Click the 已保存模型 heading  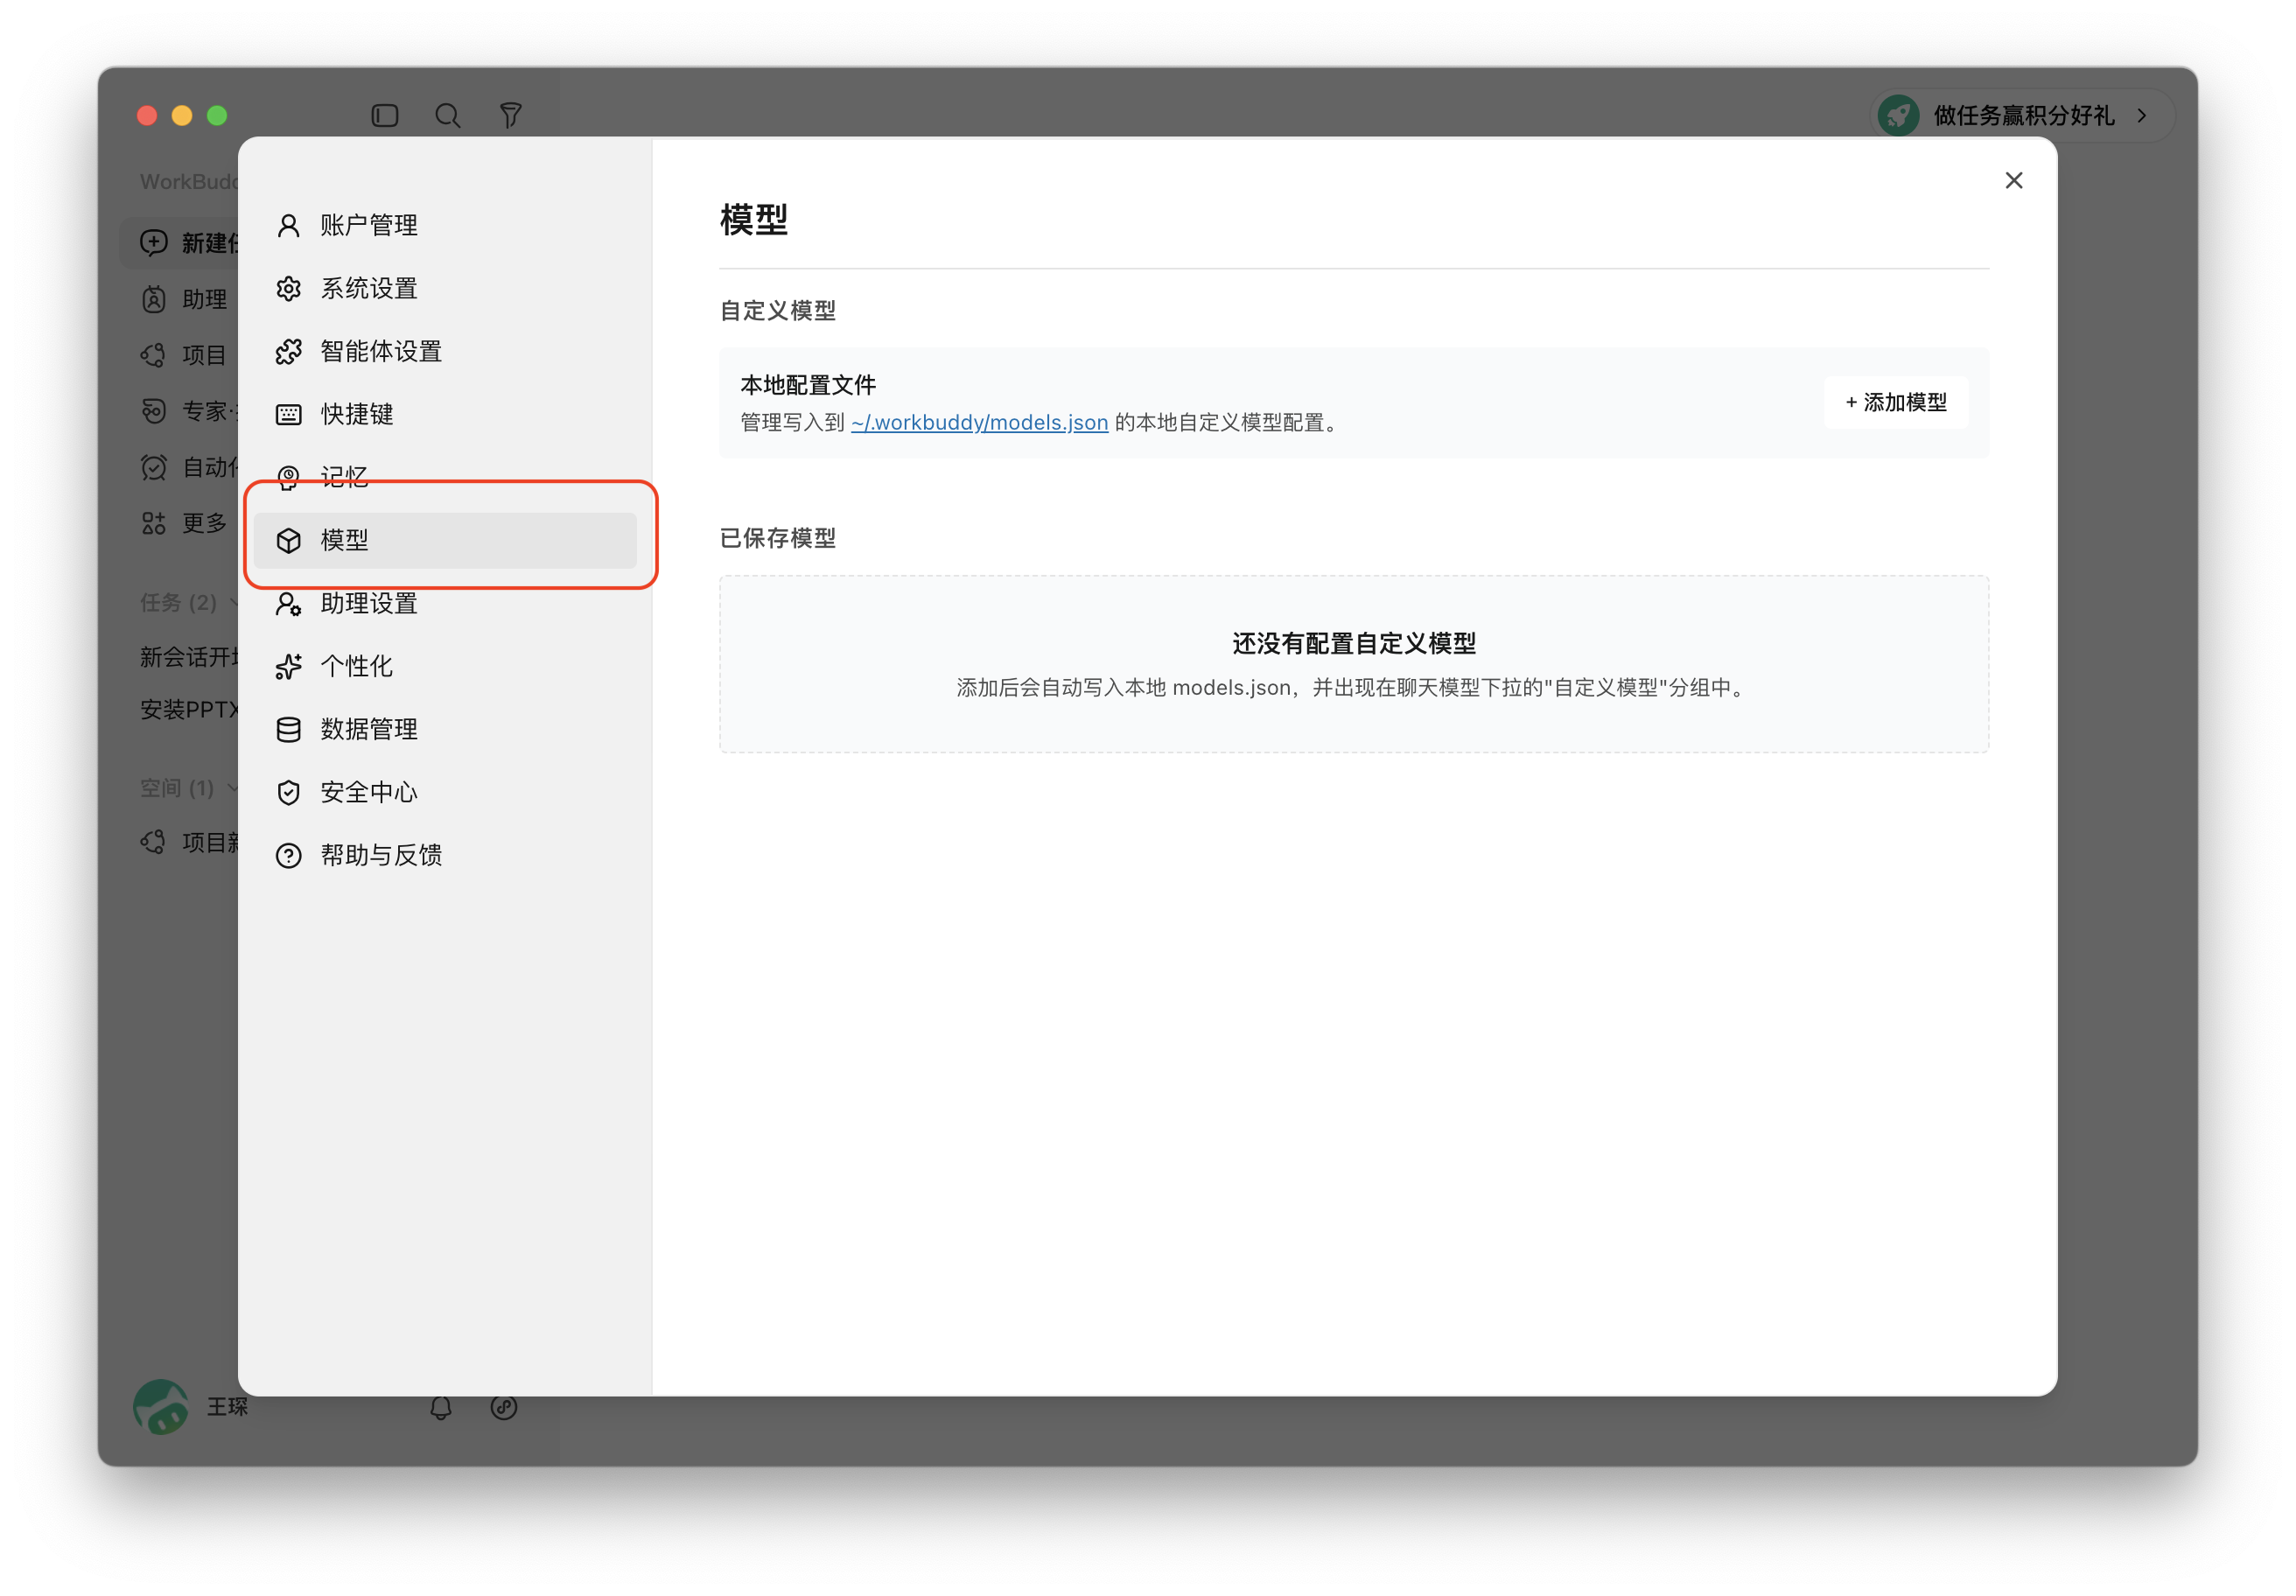[x=777, y=538]
